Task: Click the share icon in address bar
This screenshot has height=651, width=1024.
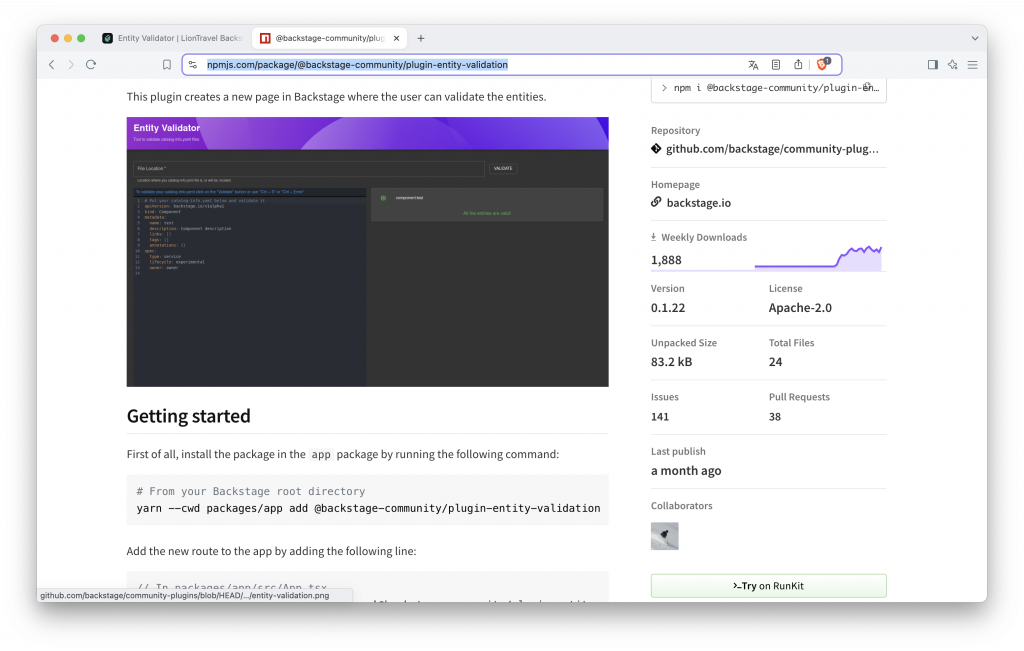Action: point(798,65)
